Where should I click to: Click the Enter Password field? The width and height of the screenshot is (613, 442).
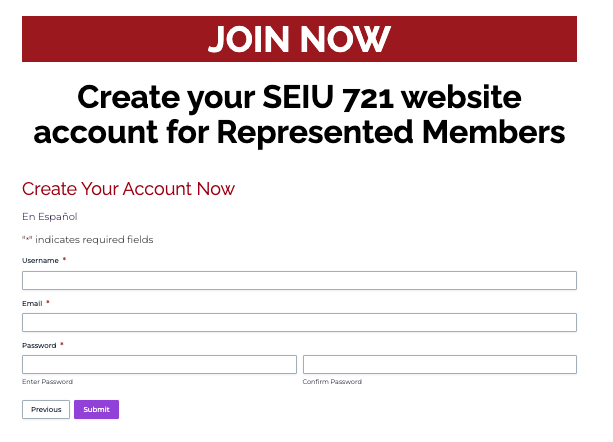coord(159,364)
